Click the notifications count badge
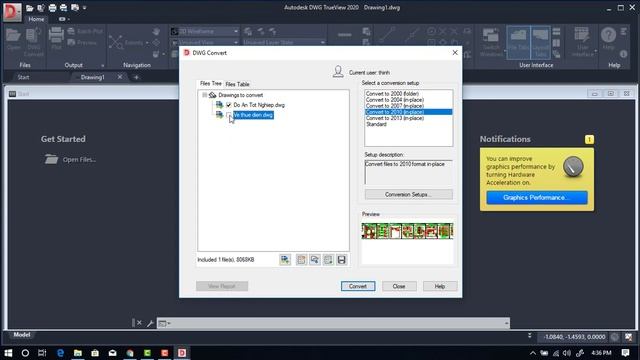 point(589,140)
